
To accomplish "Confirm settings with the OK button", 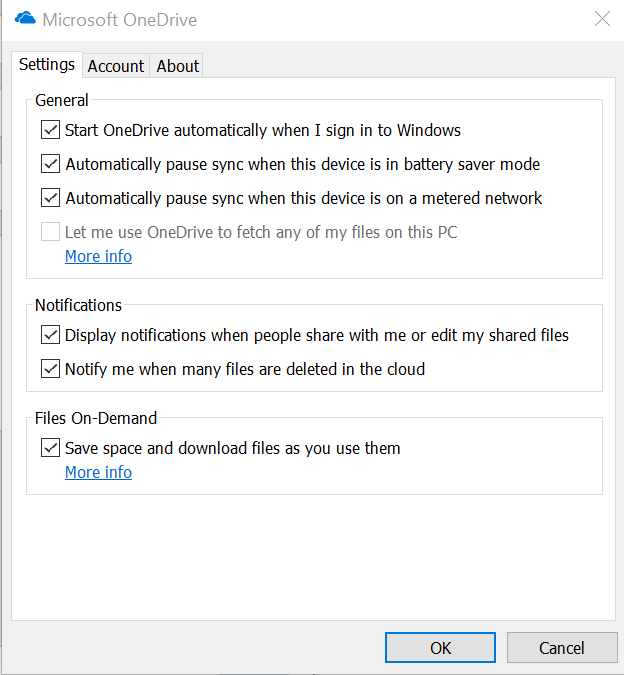I will coord(440,647).
